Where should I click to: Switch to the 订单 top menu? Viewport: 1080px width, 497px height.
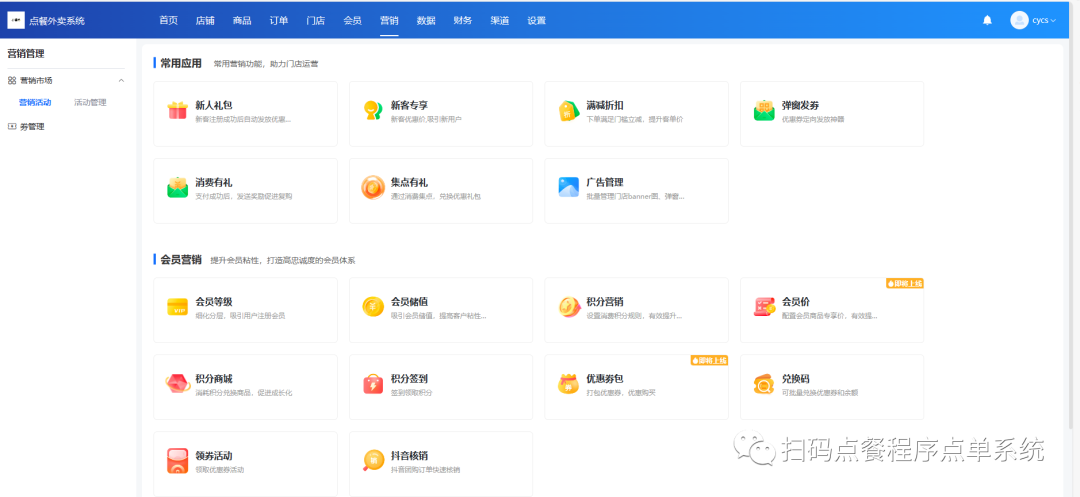278,20
